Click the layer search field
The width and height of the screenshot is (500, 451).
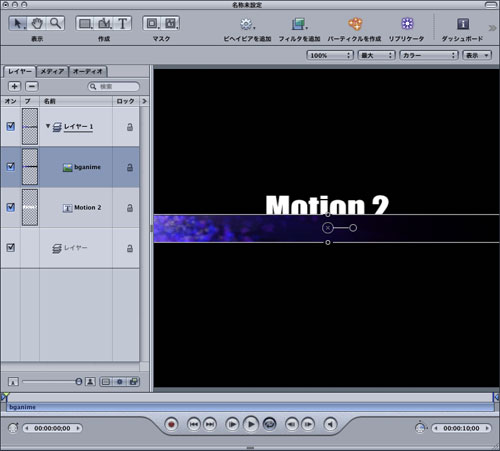pyautogui.click(x=114, y=86)
